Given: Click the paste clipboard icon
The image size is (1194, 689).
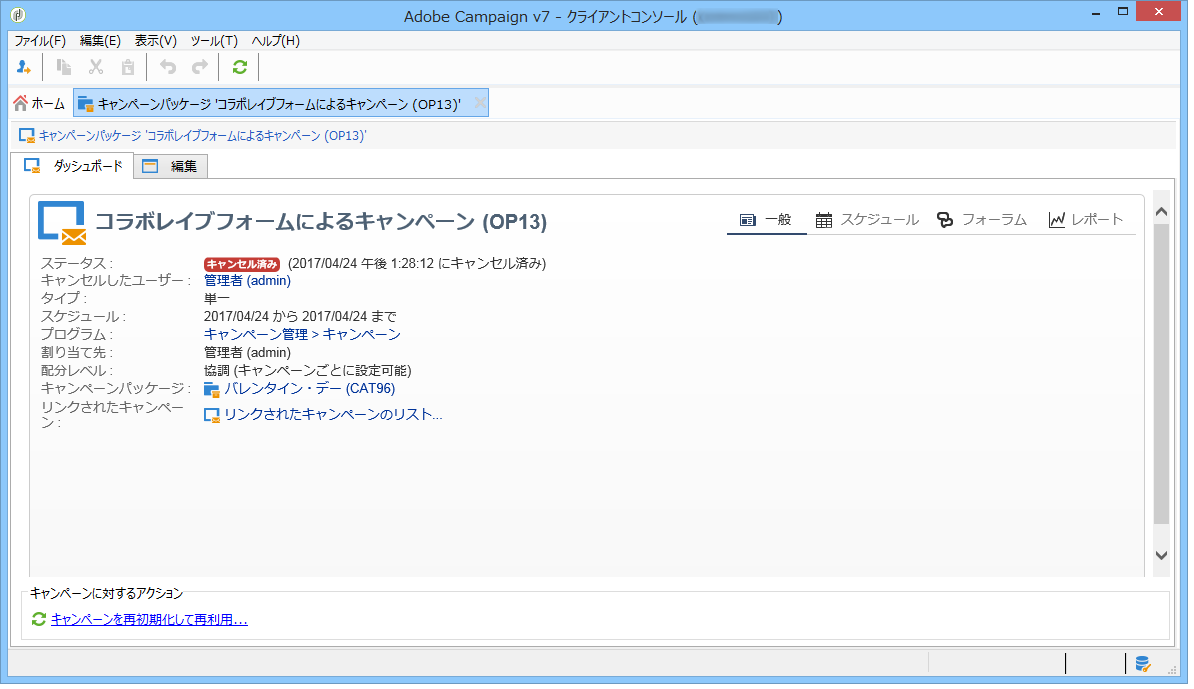Looking at the screenshot, I should (x=128, y=68).
